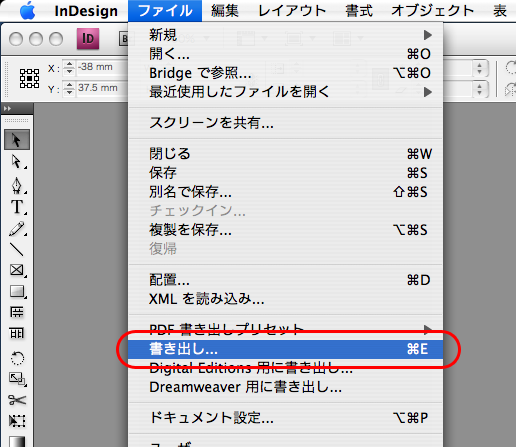Choose 配置... menu item

pyautogui.click(x=286, y=280)
